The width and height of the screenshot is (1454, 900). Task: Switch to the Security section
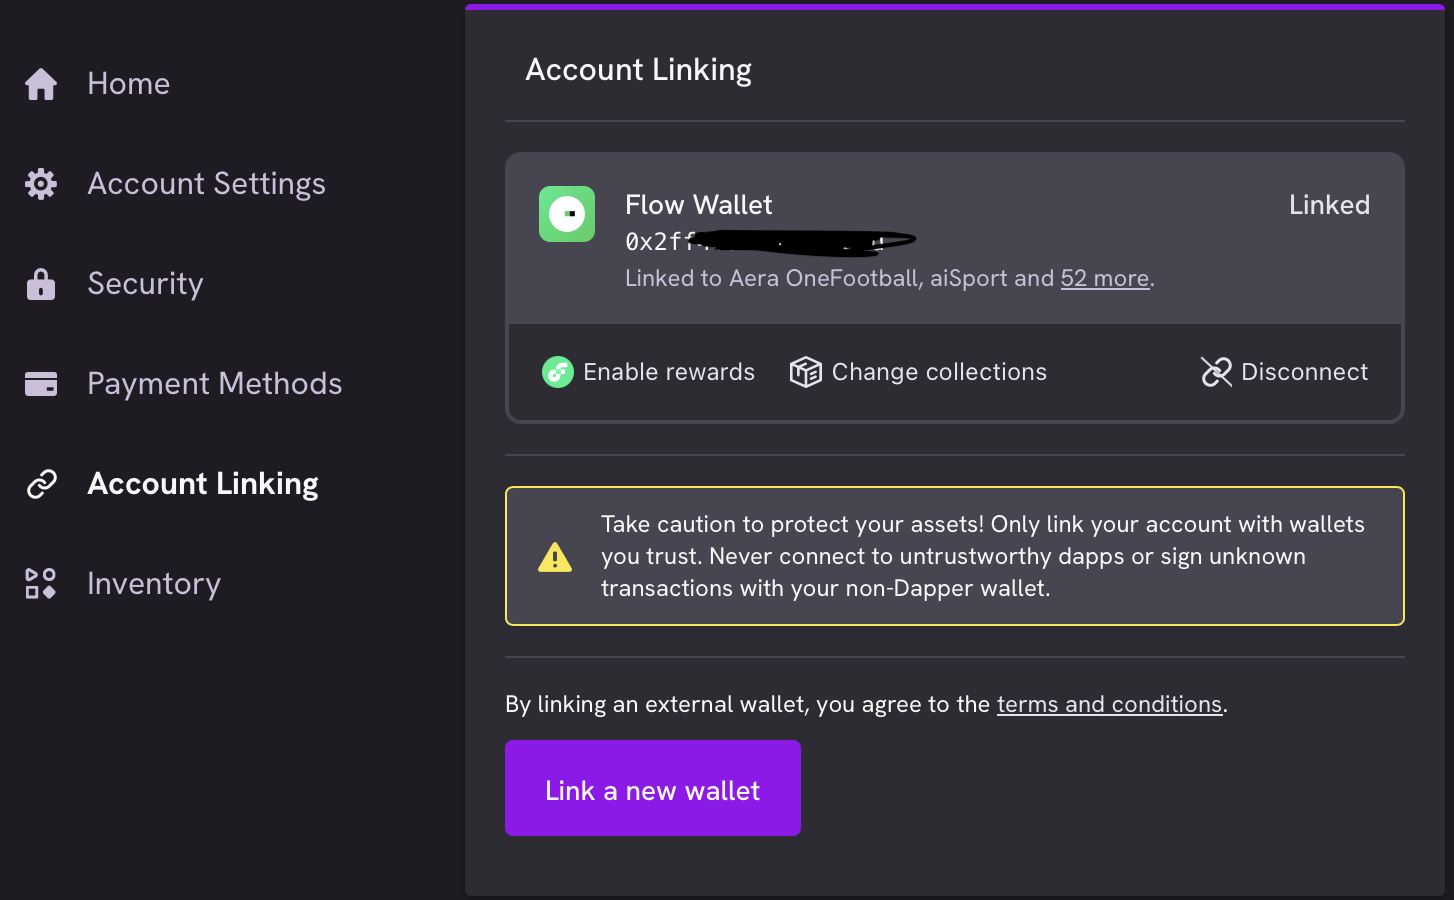point(145,283)
